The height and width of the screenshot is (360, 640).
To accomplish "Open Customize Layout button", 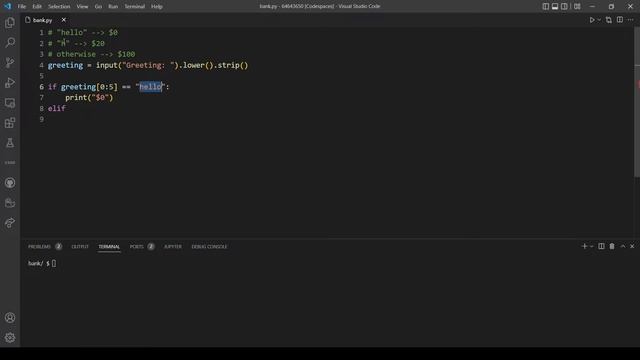I will coord(577,7).
